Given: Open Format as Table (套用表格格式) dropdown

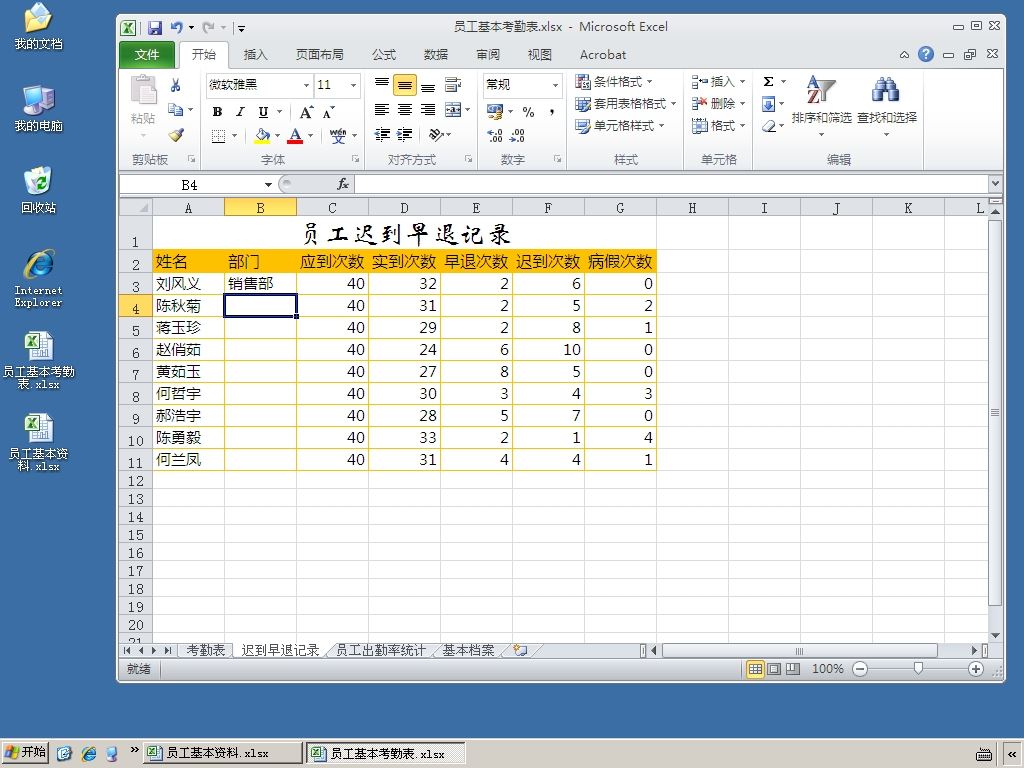Looking at the screenshot, I should tap(626, 104).
